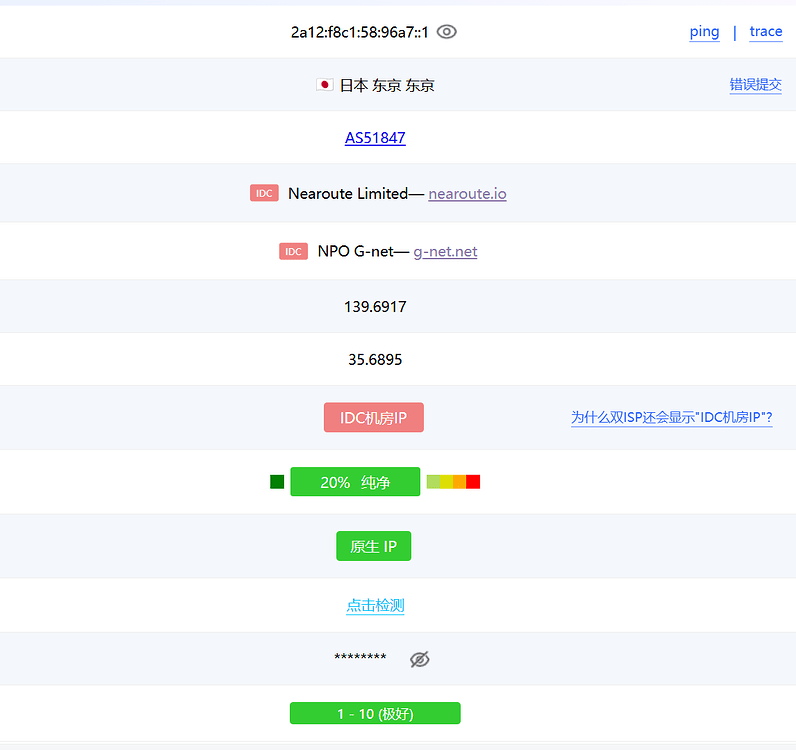Click the red segment of the risk color scale
796x750 pixels.
pyautogui.click(x=473, y=481)
